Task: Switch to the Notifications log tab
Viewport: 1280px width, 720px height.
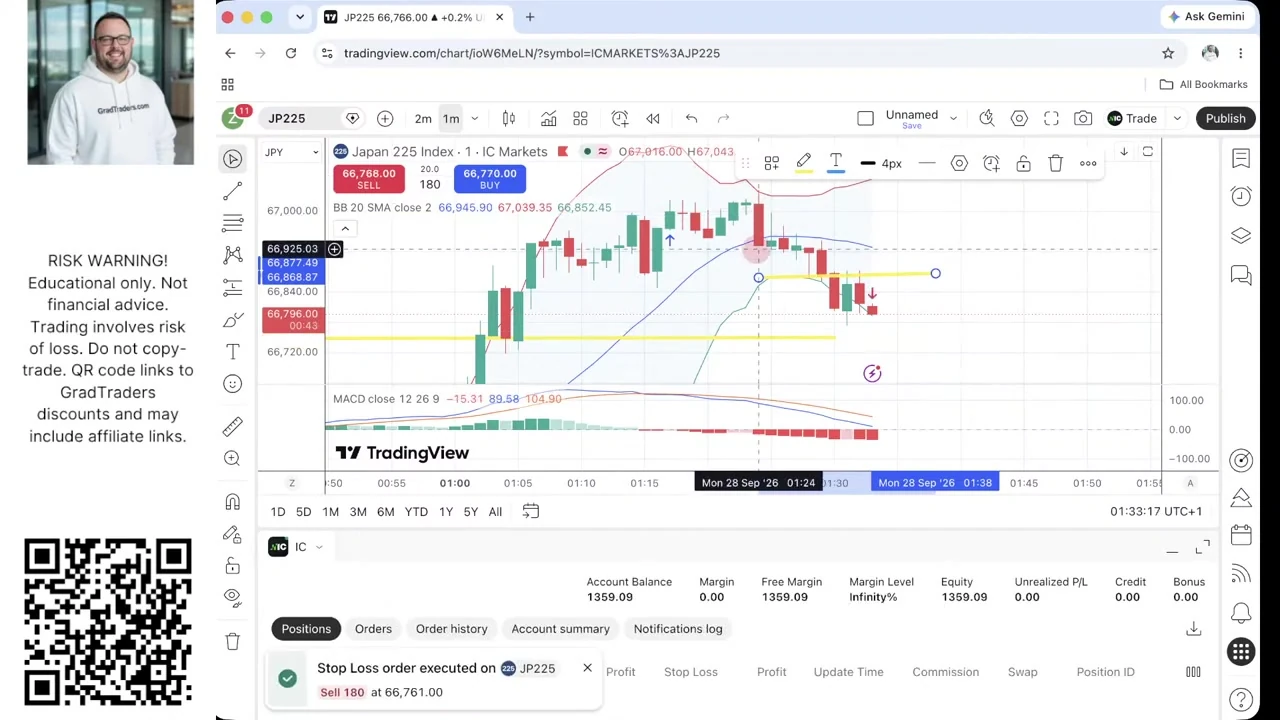Action: tap(678, 629)
